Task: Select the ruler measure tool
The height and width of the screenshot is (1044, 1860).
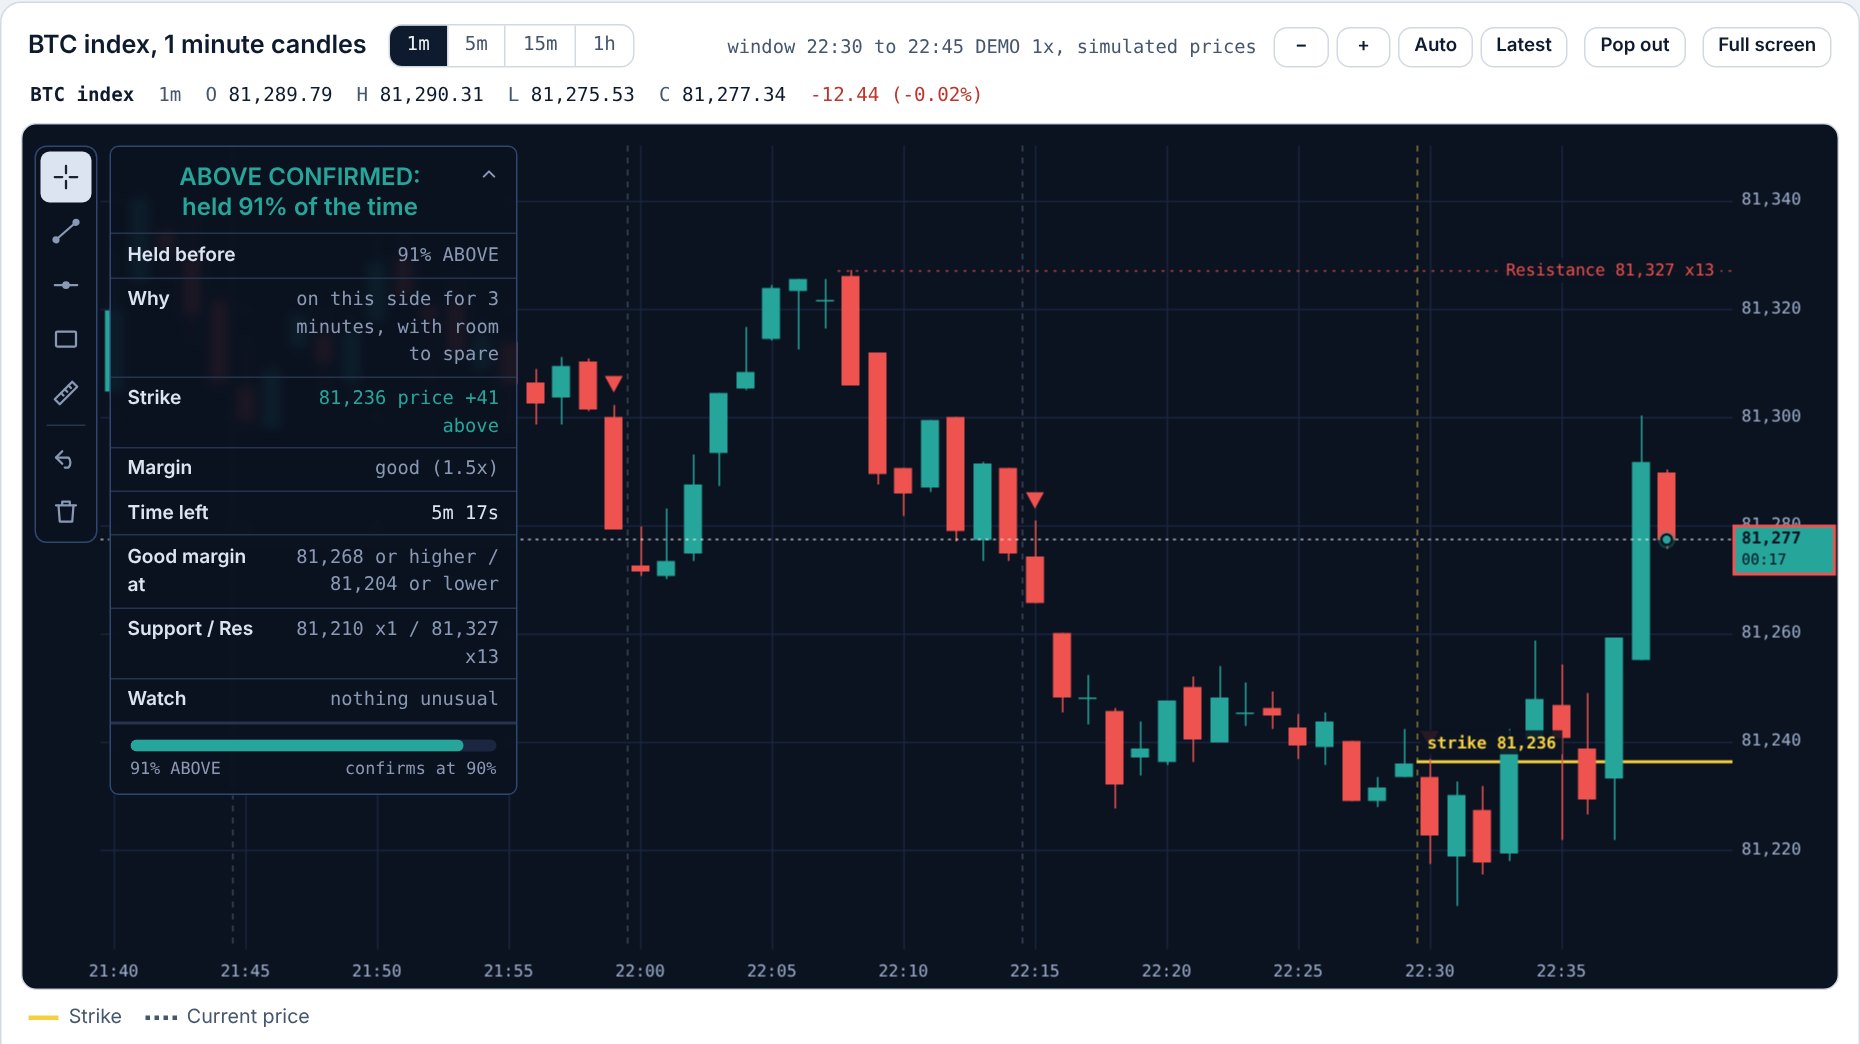Action: coord(66,393)
